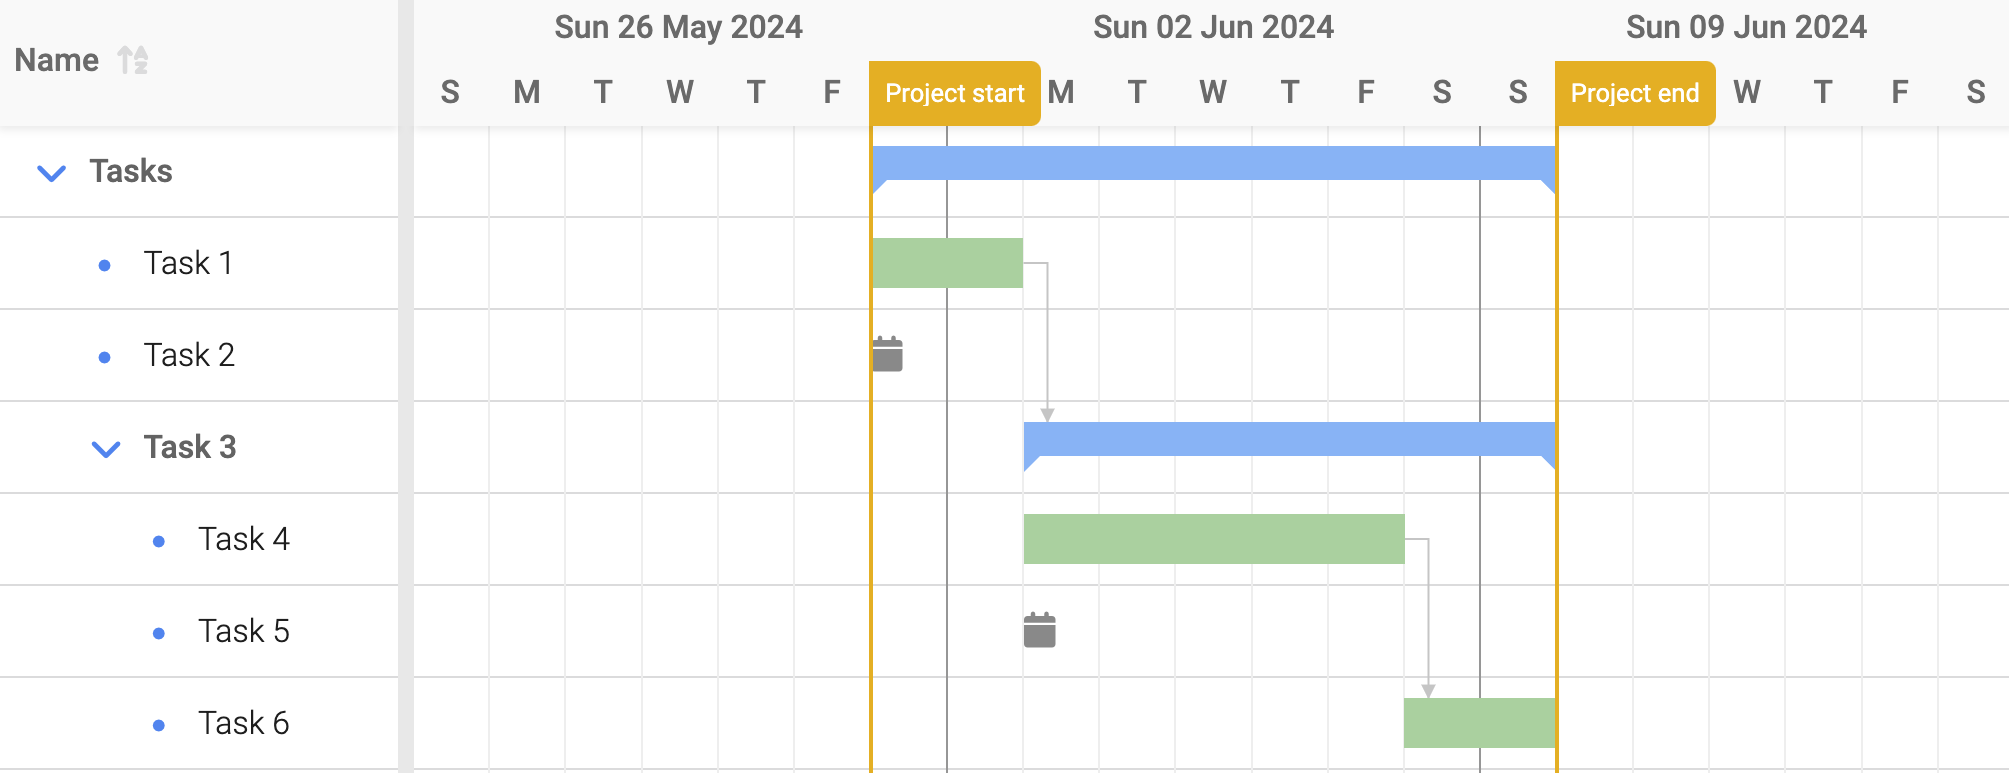Select the Sun 09 Jun 2024 week header
The height and width of the screenshot is (773, 2009).
[1746, 27]
